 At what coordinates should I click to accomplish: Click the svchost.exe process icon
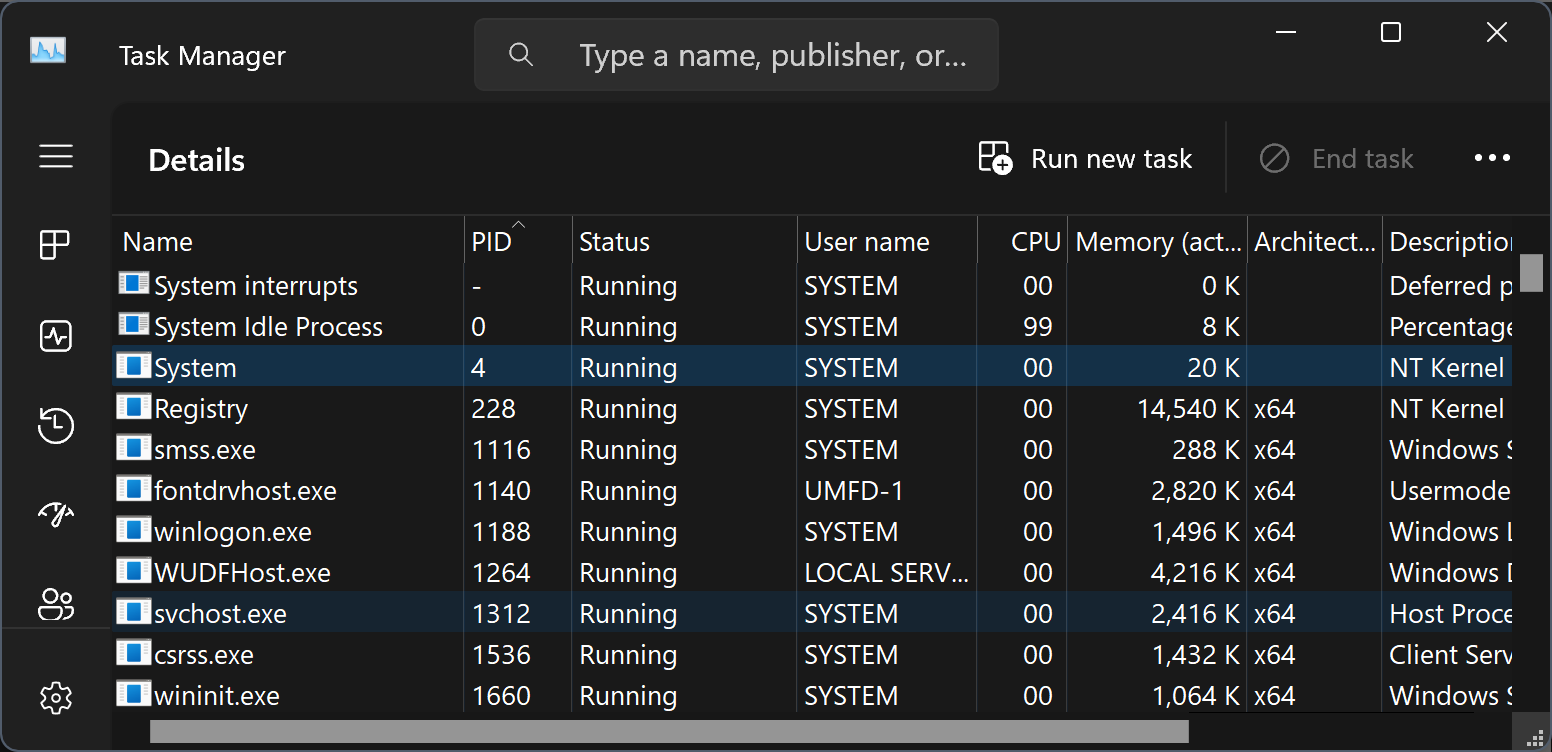point(133,612)
